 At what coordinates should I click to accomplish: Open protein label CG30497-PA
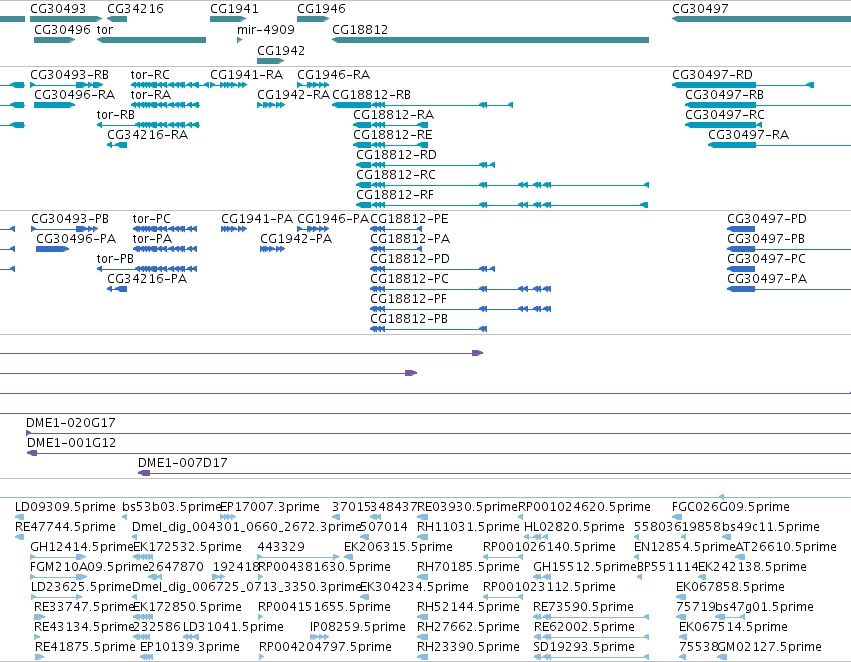pos(767,279)
